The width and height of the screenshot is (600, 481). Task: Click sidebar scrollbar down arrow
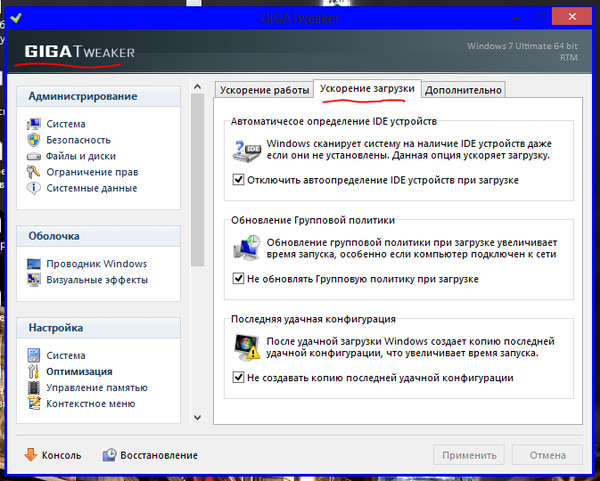[197, 417]
